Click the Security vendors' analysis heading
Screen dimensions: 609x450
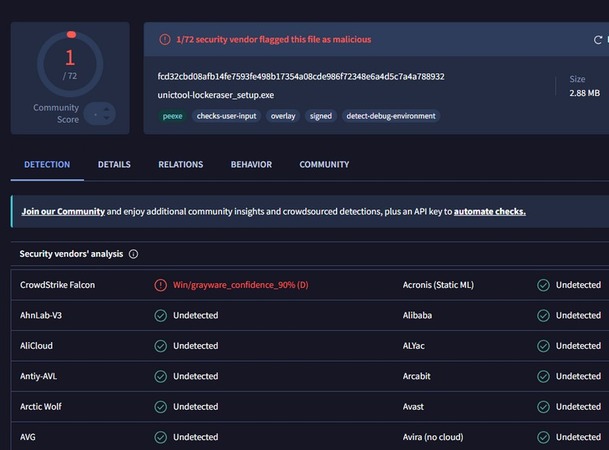click(x=71, y=254)
